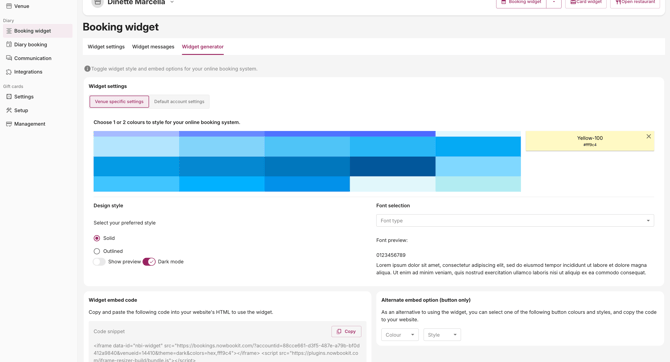Pick the pale aqua swatch in bottom row
Image resolution: width=670 pixels, height=362 pixels.
coord(478,184)
